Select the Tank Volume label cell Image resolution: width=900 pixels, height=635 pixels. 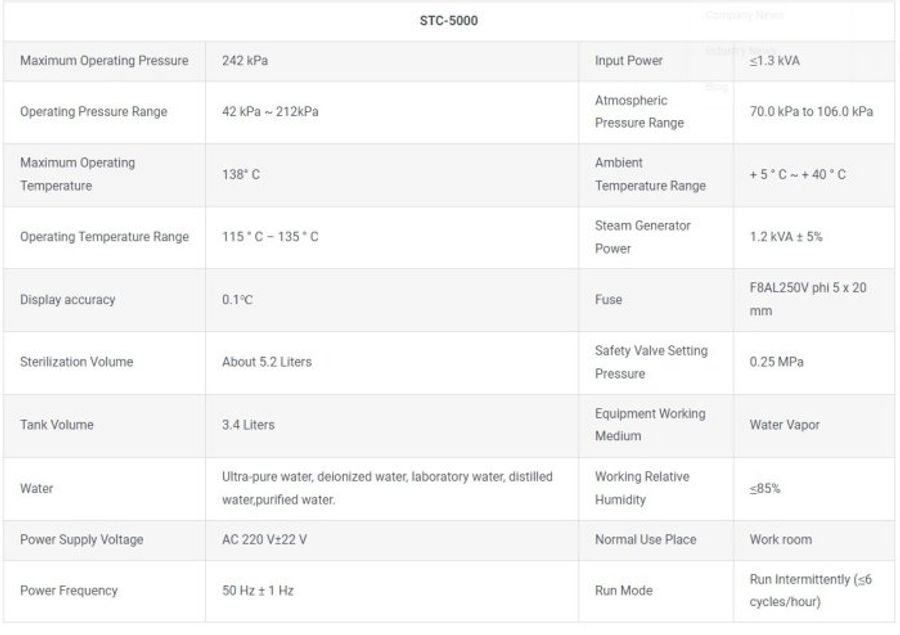pyautogui.click(x=57, y=425)
